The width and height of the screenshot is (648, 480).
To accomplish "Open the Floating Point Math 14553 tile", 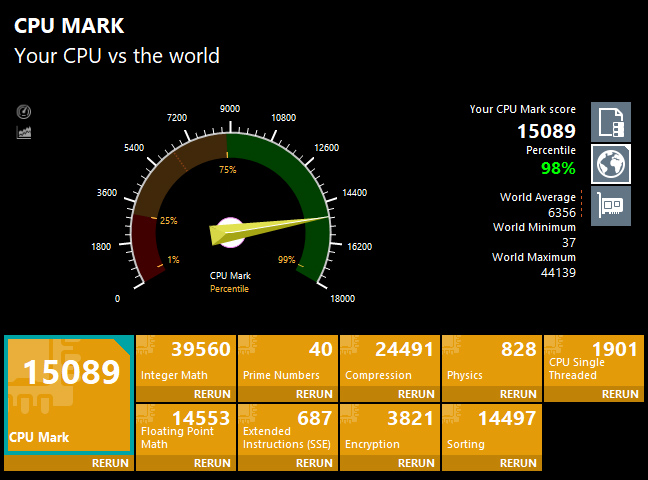I will 186,430.
